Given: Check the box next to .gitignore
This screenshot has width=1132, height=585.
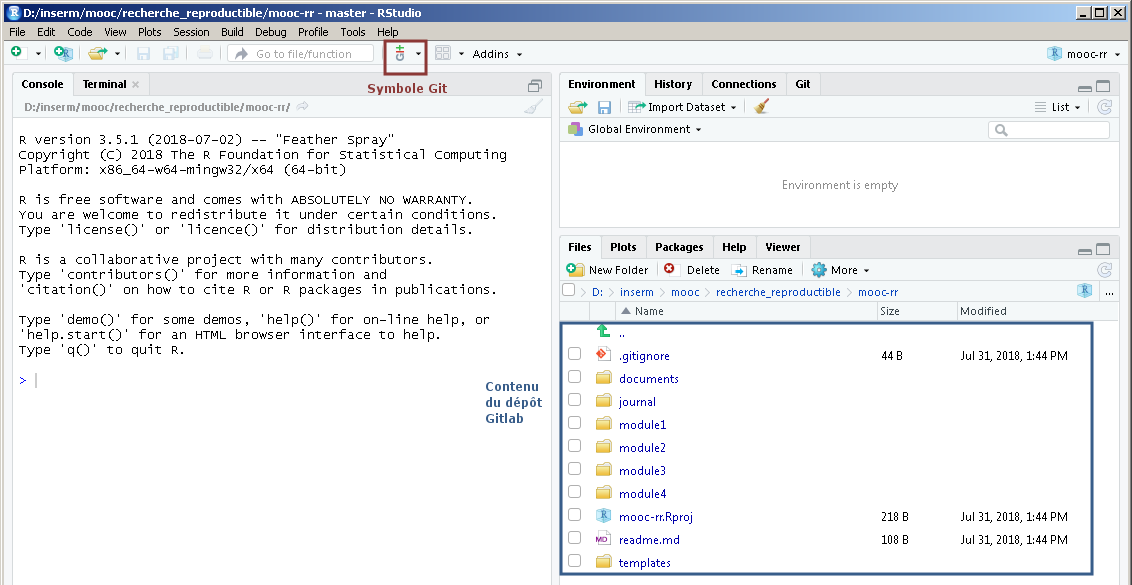Looking at the screenshot, I should point(574,355).
